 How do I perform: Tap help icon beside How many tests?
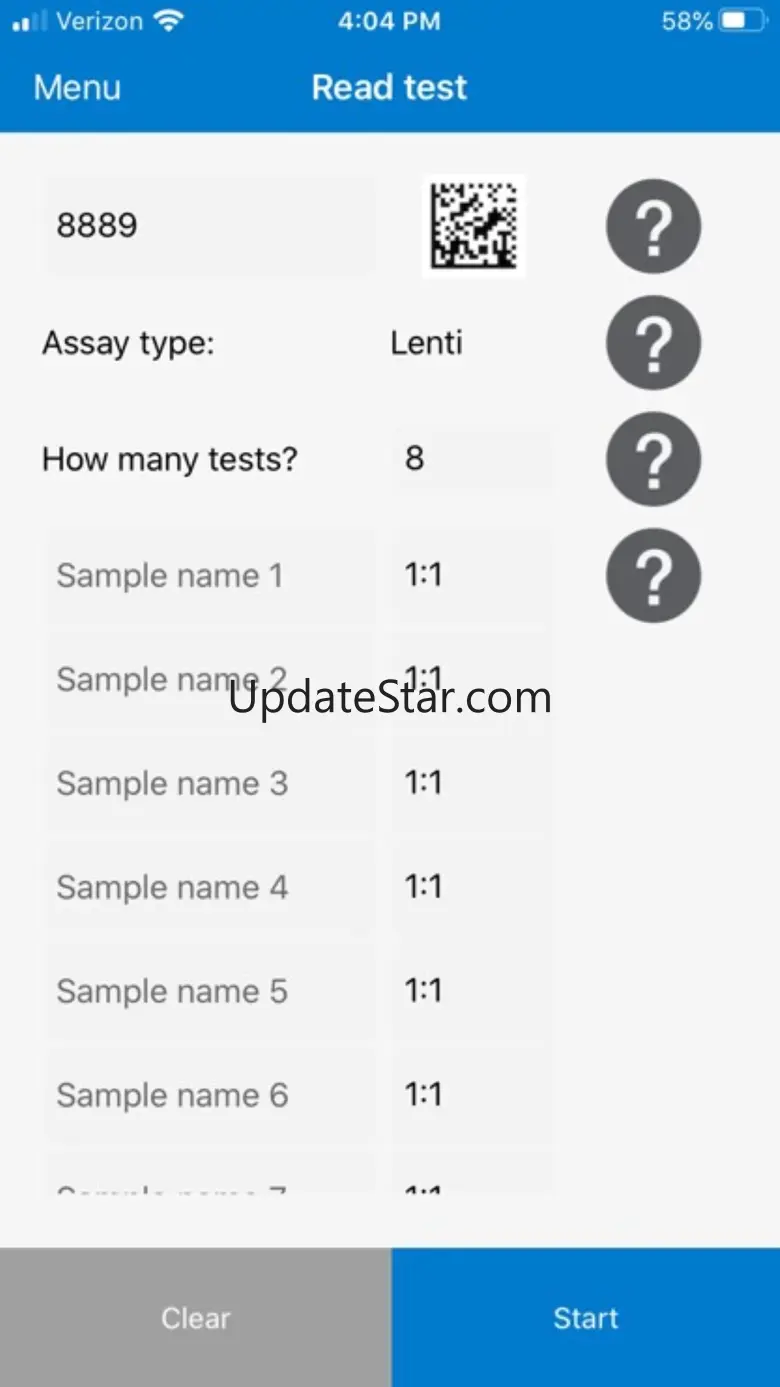653,459
